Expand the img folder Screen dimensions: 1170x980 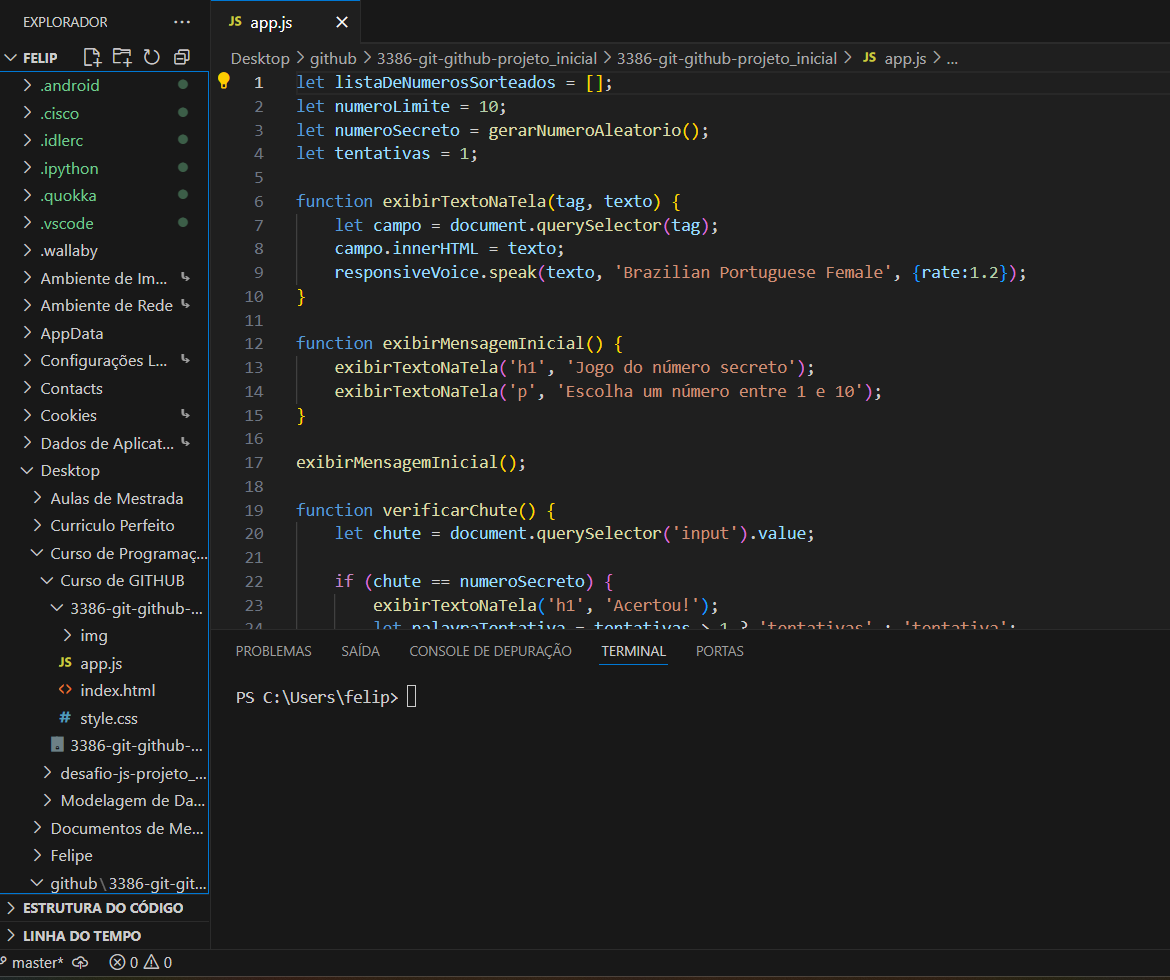(67, 635)
